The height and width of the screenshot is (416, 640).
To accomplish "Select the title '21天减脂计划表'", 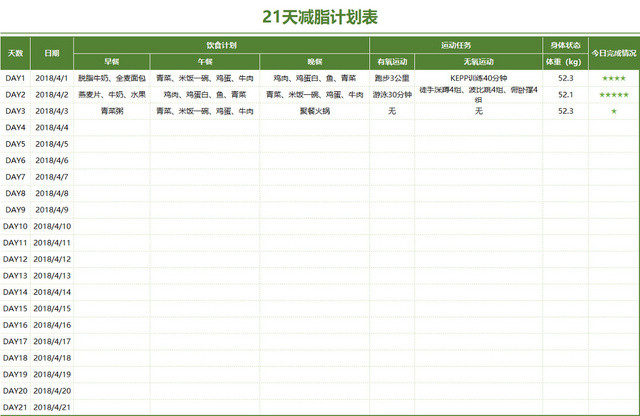I will (x=320, y=17).
